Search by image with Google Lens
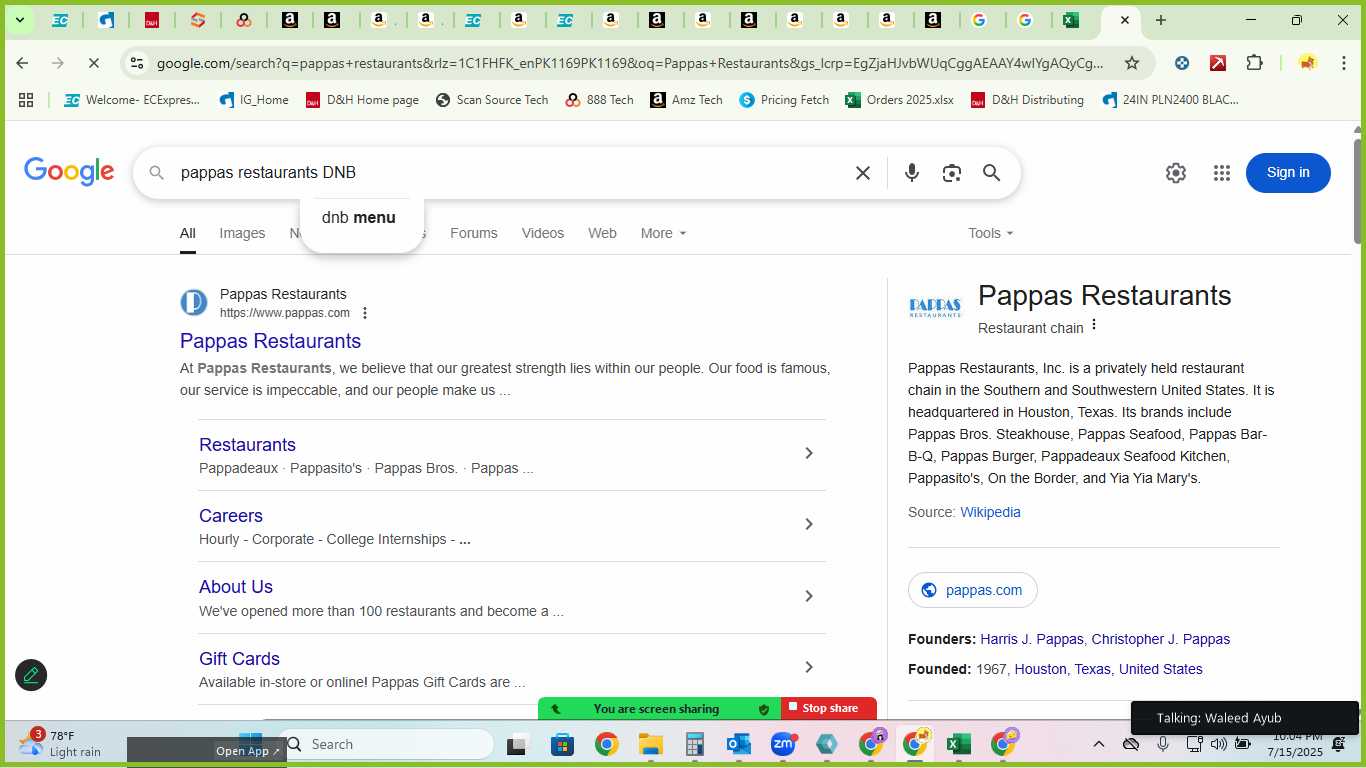The height and width of the screenshot is (768, 1366). point(951,173)
